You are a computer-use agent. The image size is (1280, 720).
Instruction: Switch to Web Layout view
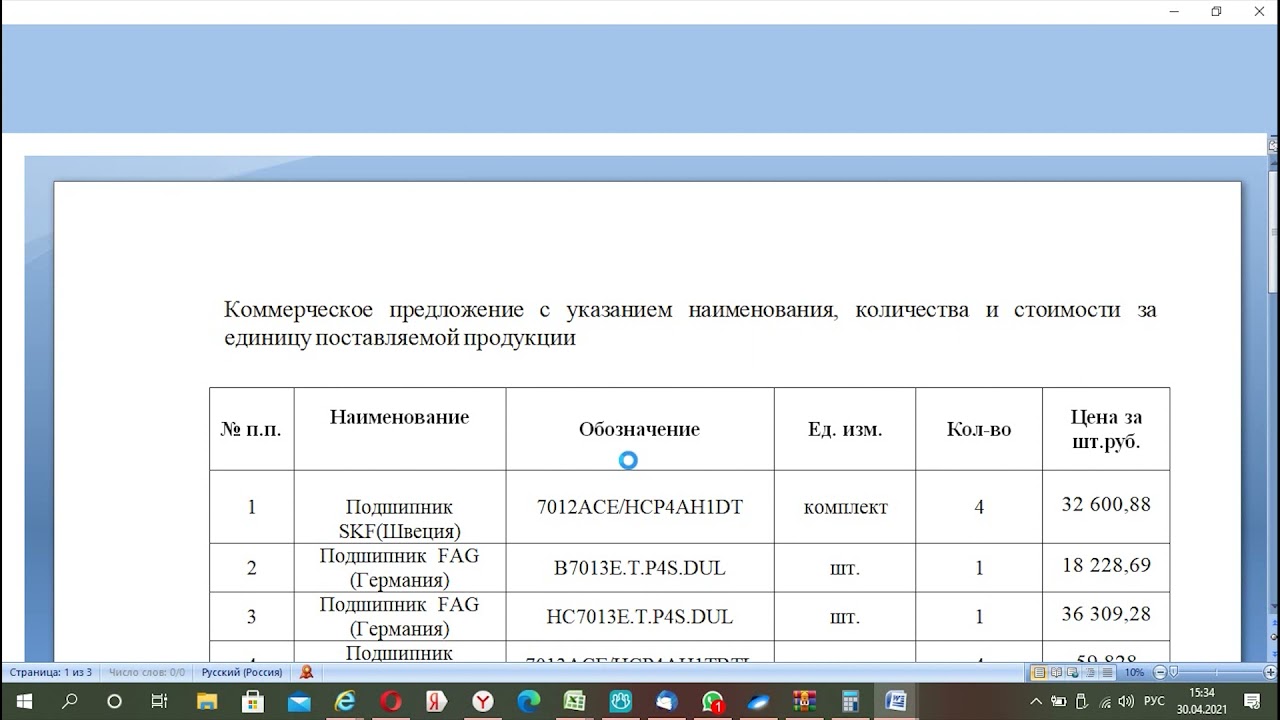(x=1072, y=672)
